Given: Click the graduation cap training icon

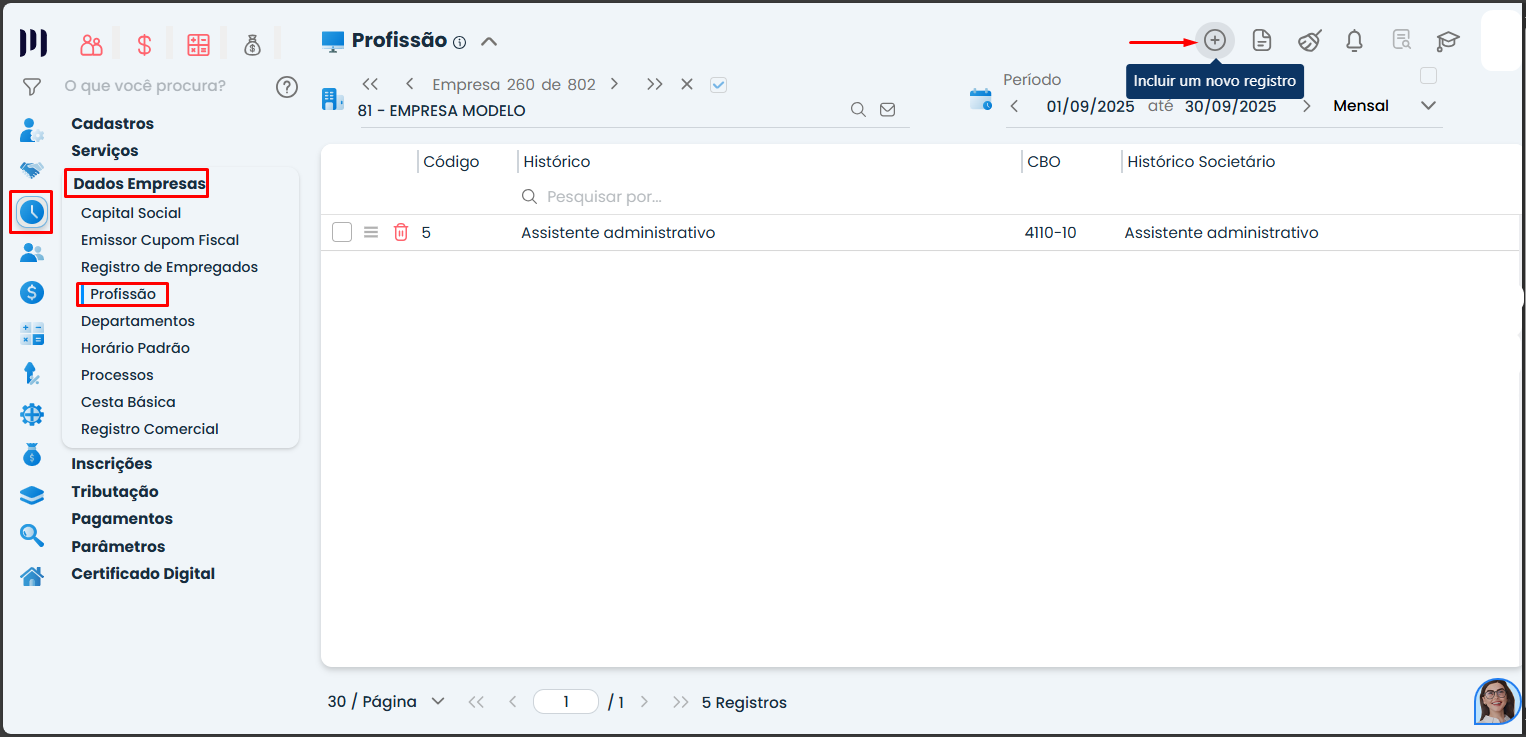Looking at the screenshot, I should click(x=1448, y=41).
